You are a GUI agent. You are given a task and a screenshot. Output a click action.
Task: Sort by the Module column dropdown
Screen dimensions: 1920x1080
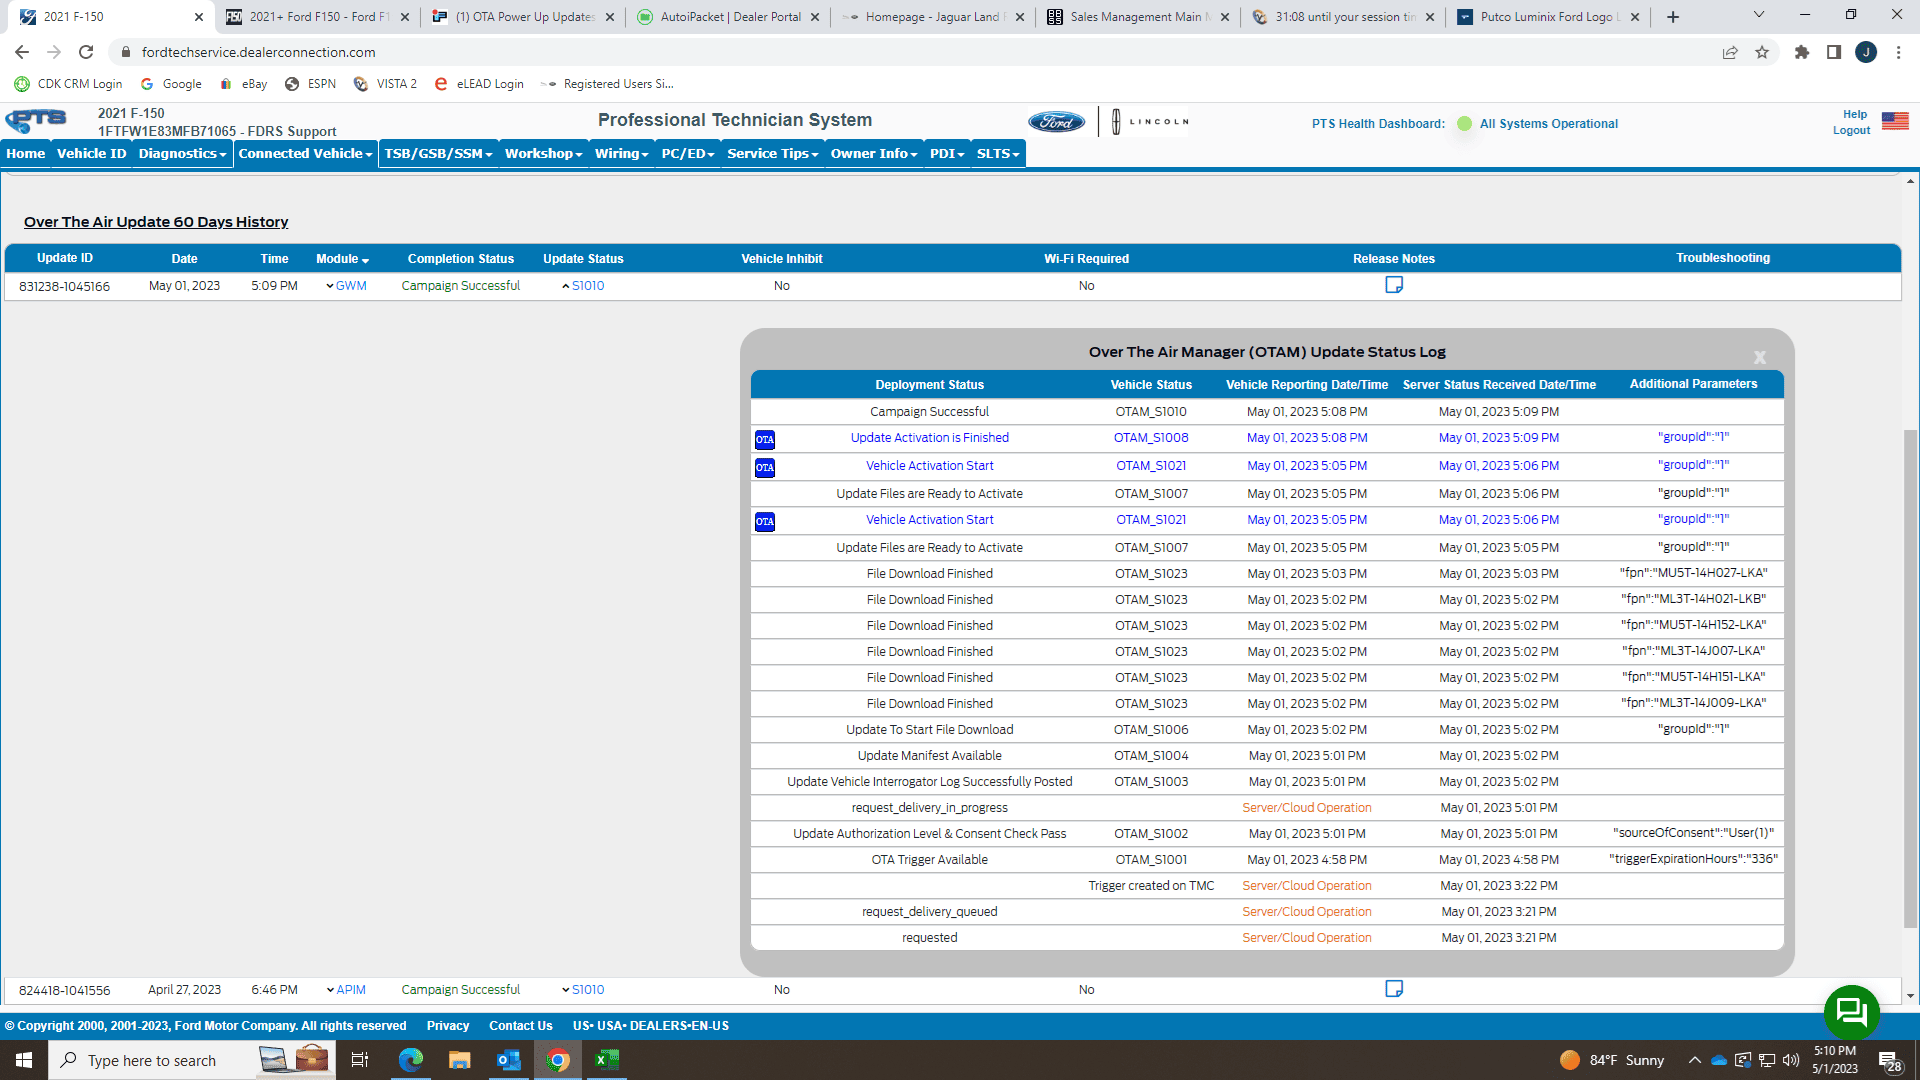[342, 259]
